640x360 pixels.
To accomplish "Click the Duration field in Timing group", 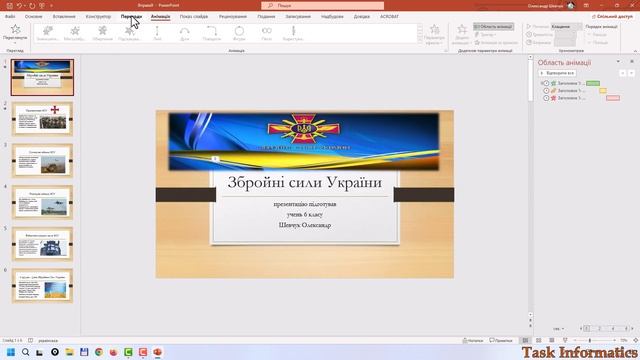I will [565, 35].
